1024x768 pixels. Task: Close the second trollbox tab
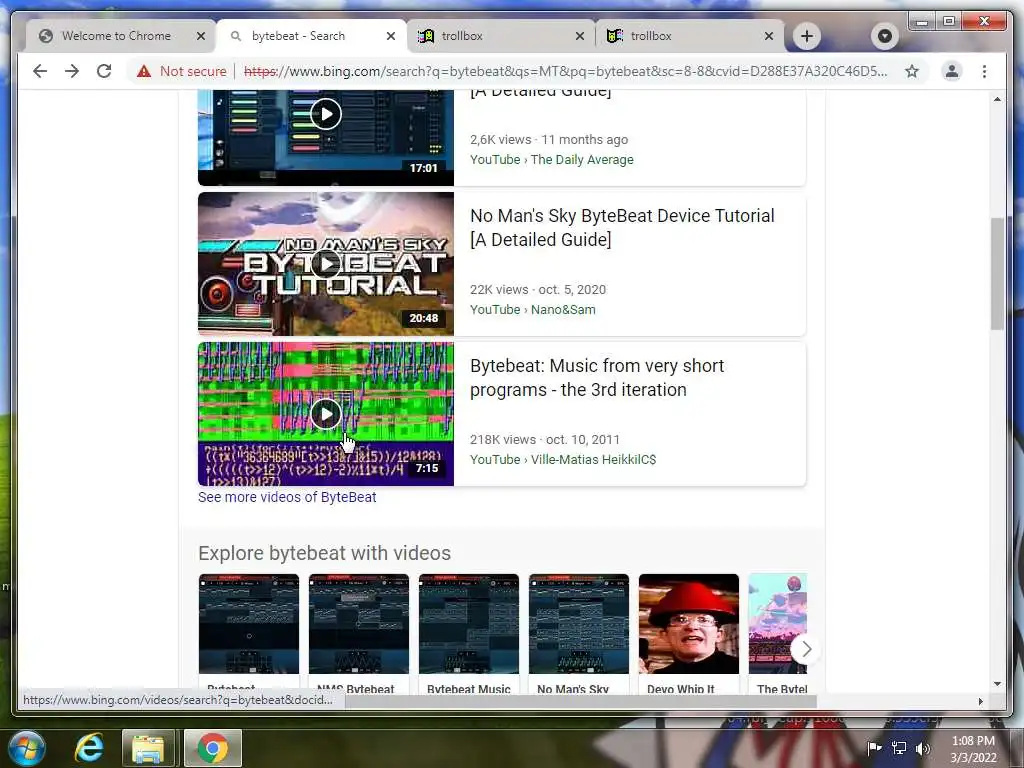(x=769, y=36)
